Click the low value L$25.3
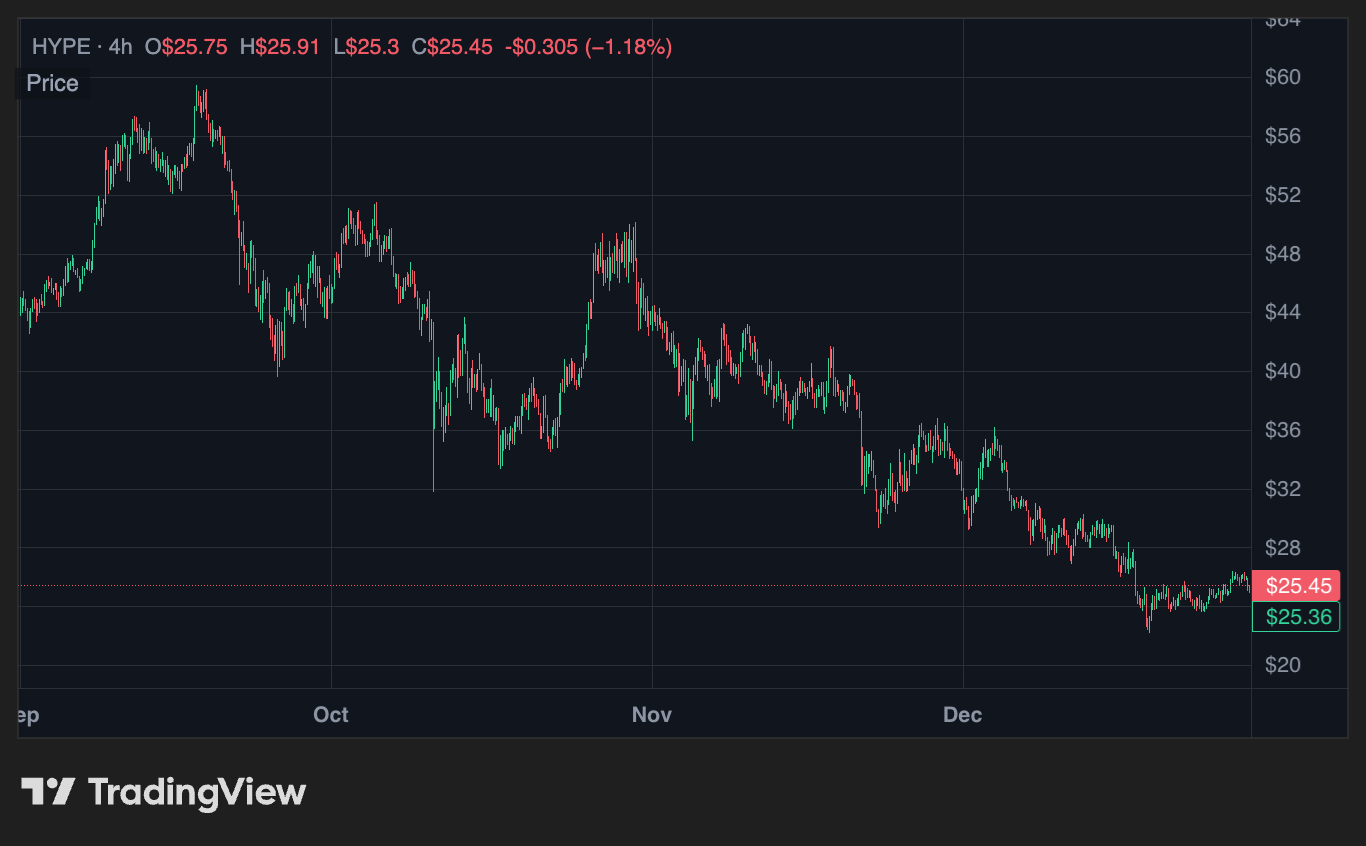 [x=367, y=46]
